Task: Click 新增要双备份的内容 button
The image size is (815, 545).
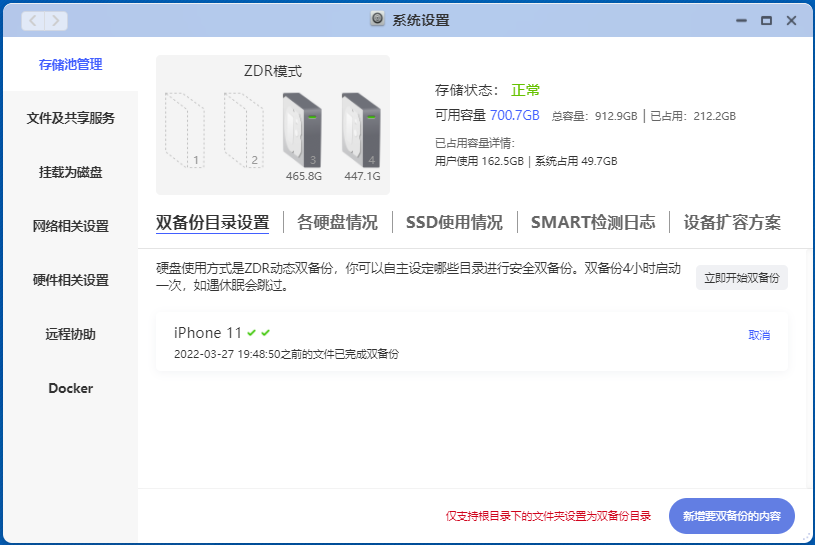Action: (x=731, y=516)
